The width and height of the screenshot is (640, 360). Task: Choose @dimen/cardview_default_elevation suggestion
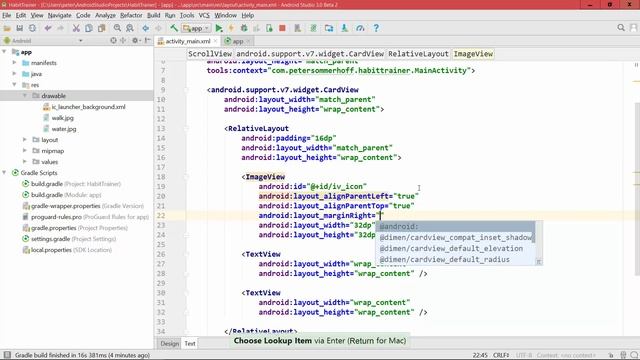point(455,249)
